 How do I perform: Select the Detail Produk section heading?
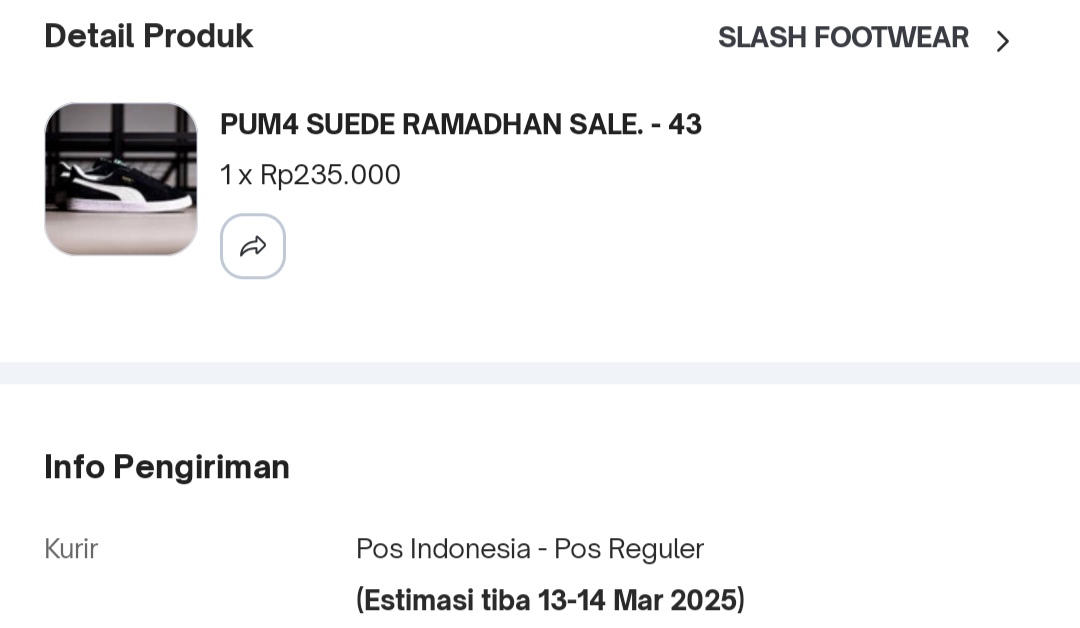[149, 36]
